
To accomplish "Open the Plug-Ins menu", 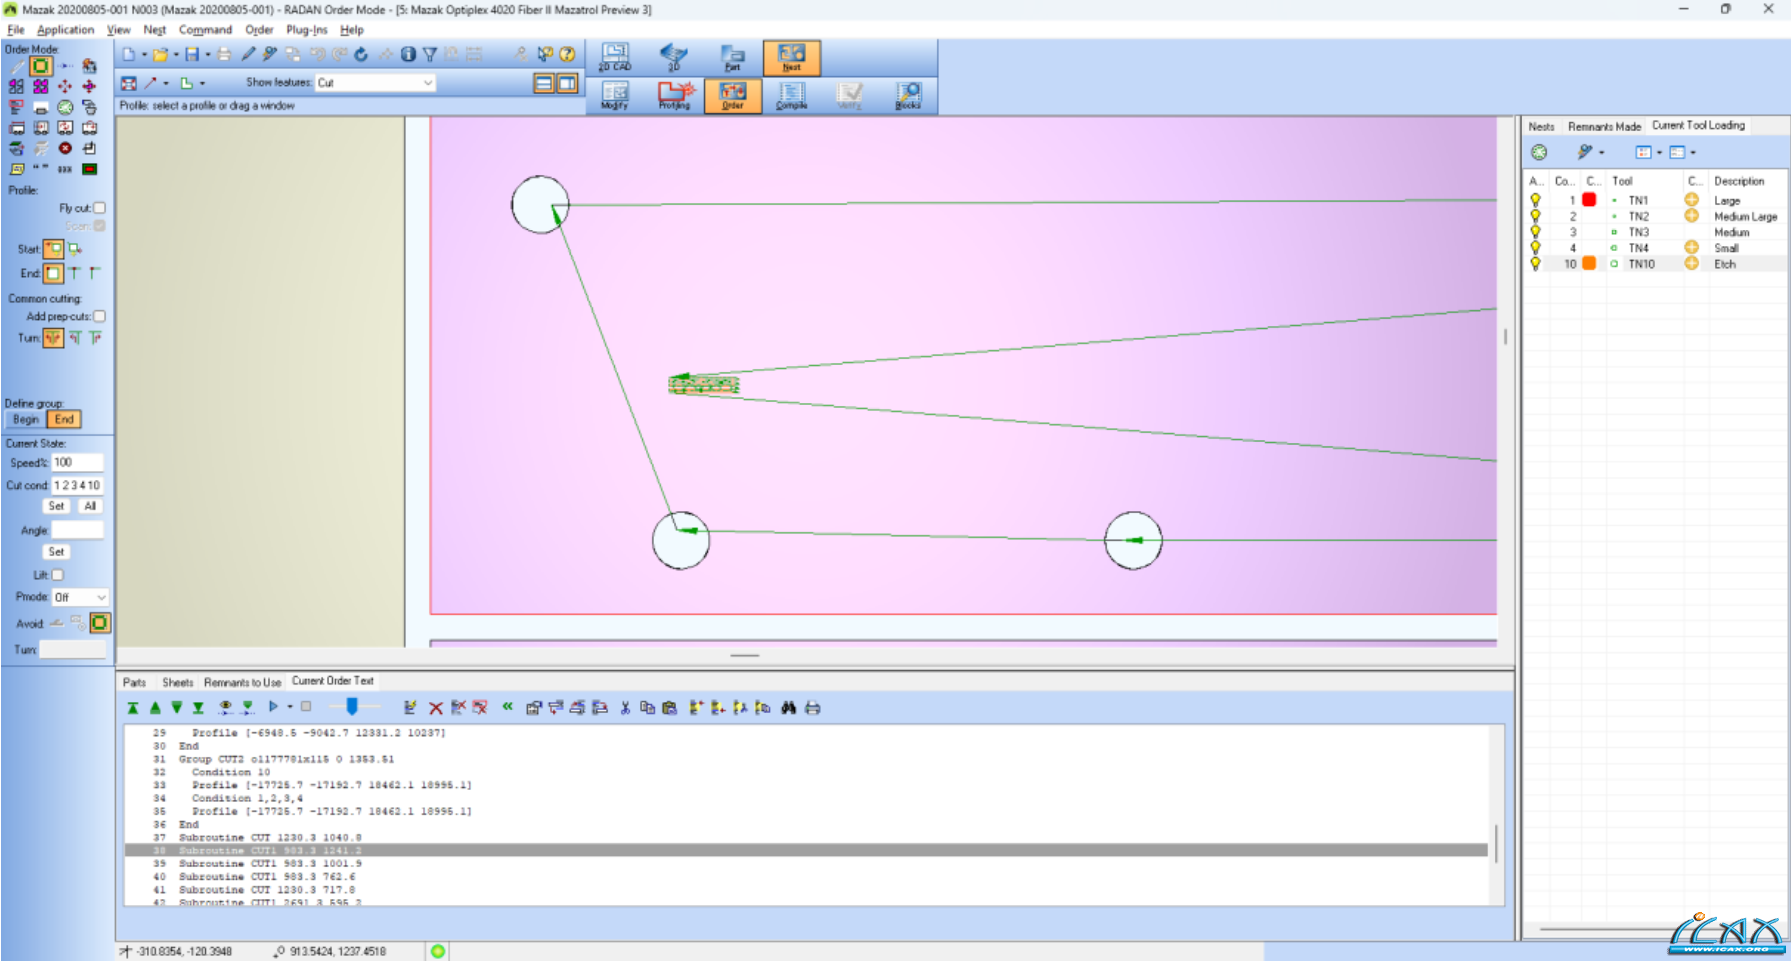I will click(x=306, y=30).
